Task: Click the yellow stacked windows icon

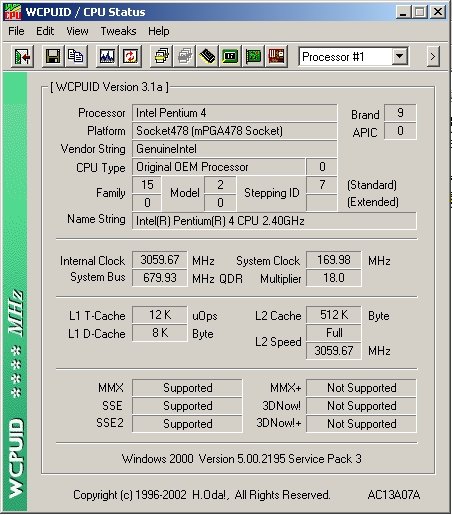Action: pos(161,56)
